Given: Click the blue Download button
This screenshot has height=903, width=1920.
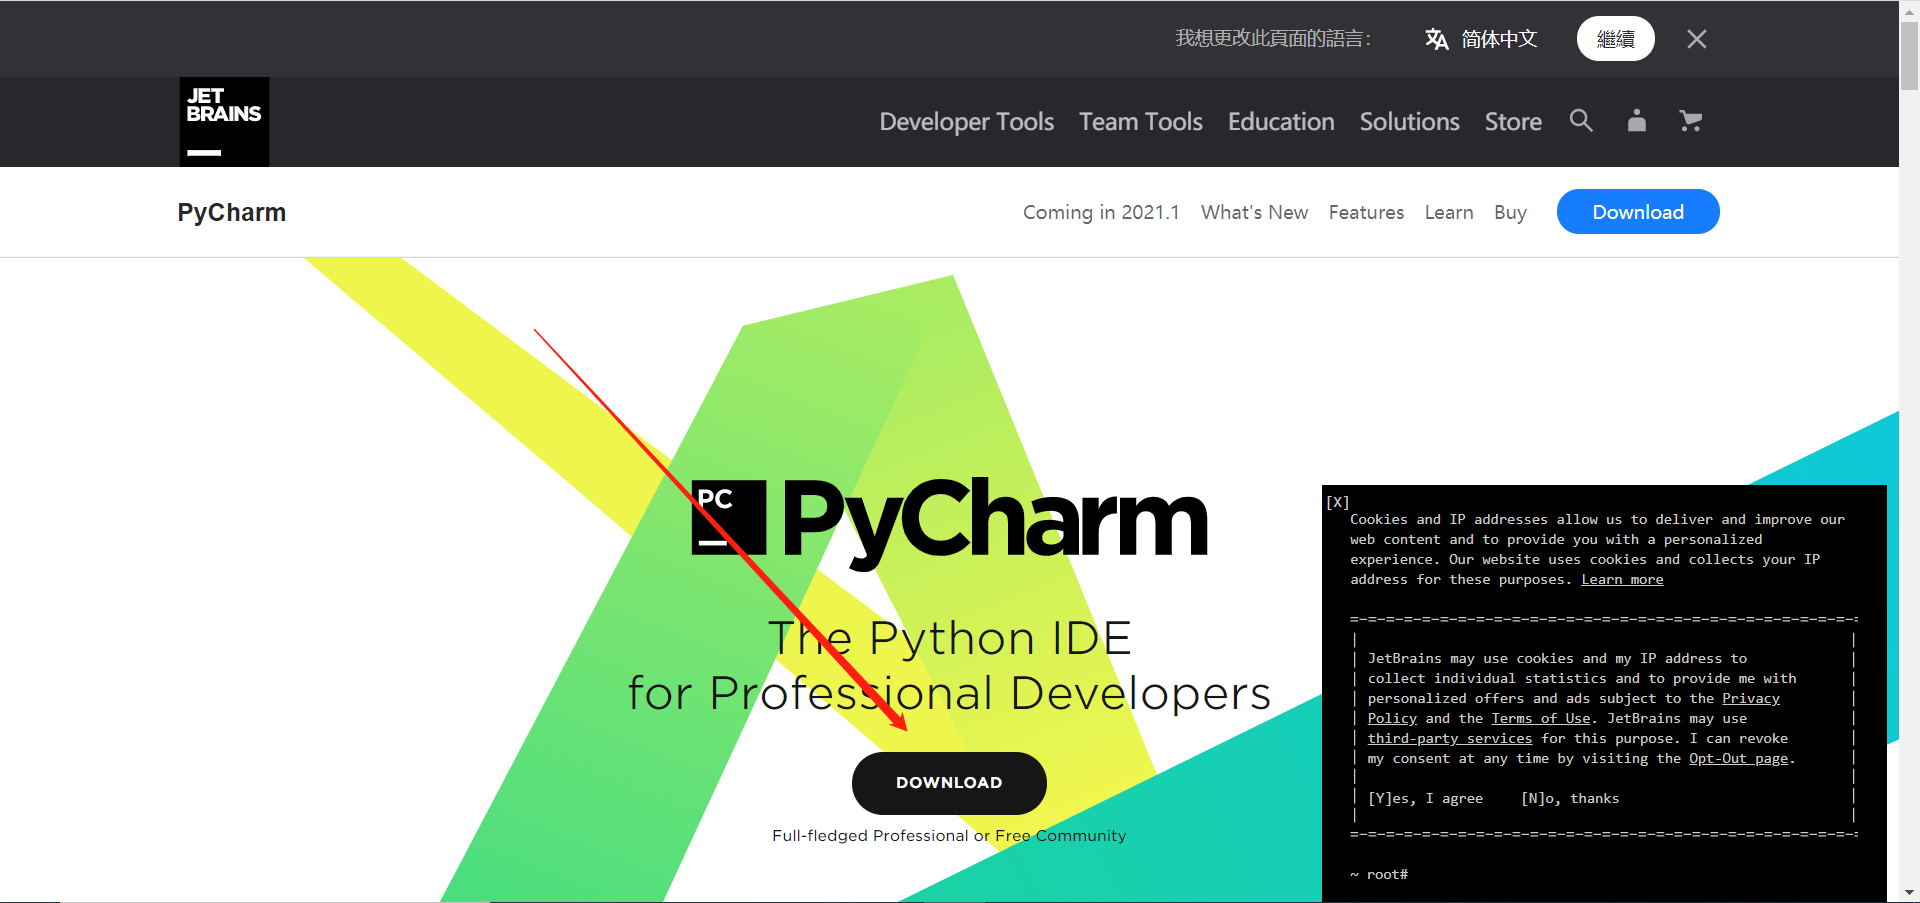Looking at the screenshot, I should coord(1638,212).
